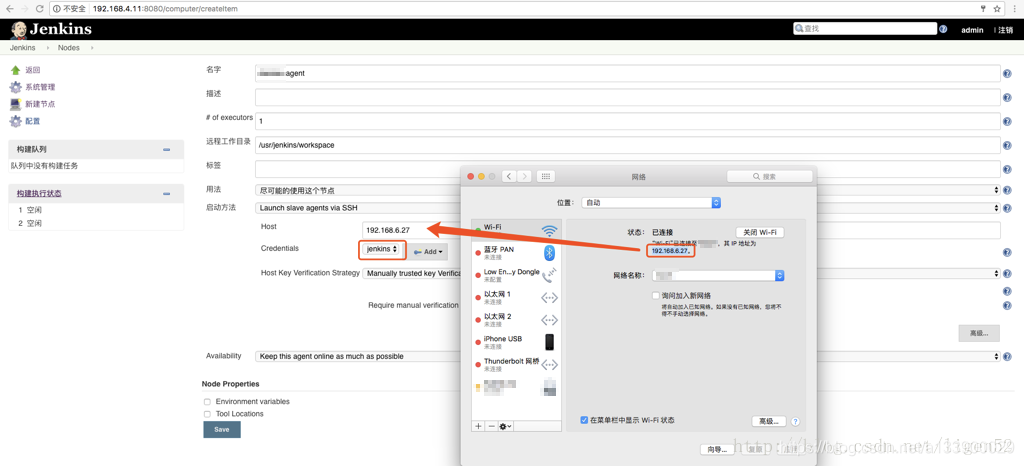Open help for # of executors
This screenshot has height=466, width=1024.
tap(1007, 122)
